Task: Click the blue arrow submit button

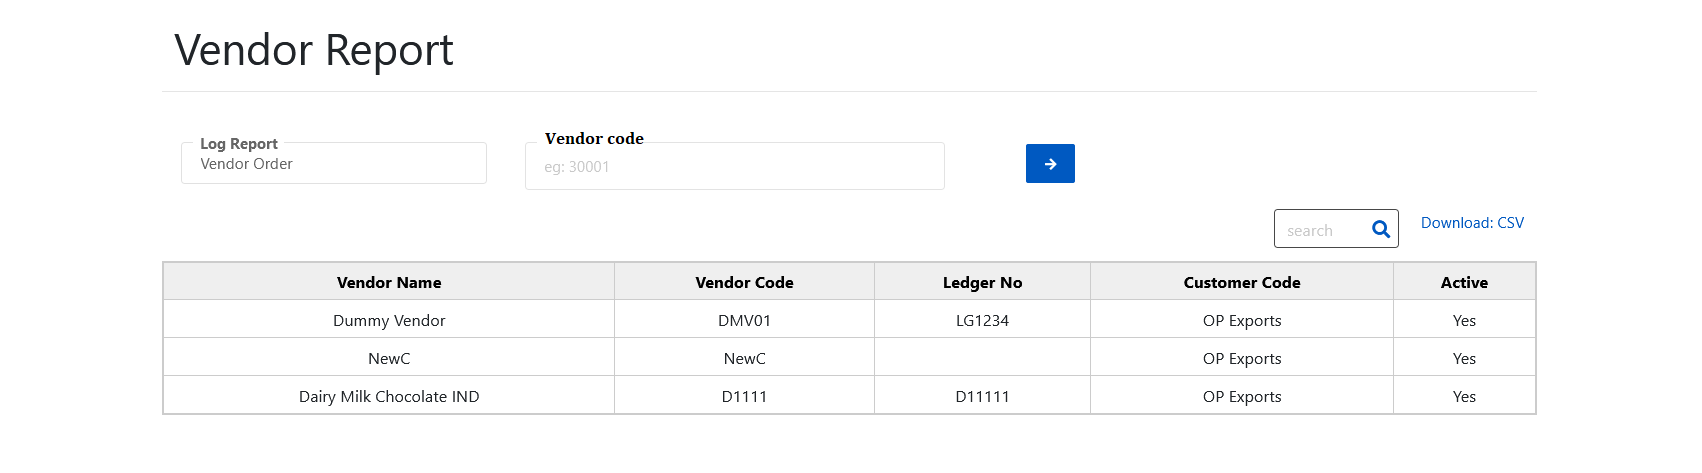Action: tap(1050, 164)
